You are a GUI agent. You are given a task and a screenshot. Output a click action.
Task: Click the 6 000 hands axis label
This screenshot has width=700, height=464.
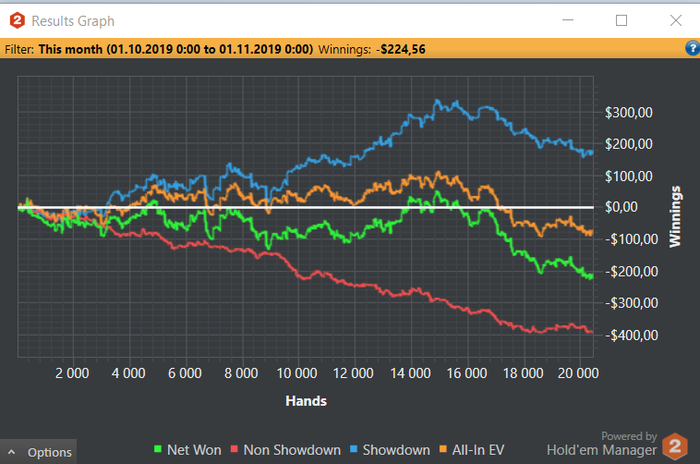(x=184, y=373)
